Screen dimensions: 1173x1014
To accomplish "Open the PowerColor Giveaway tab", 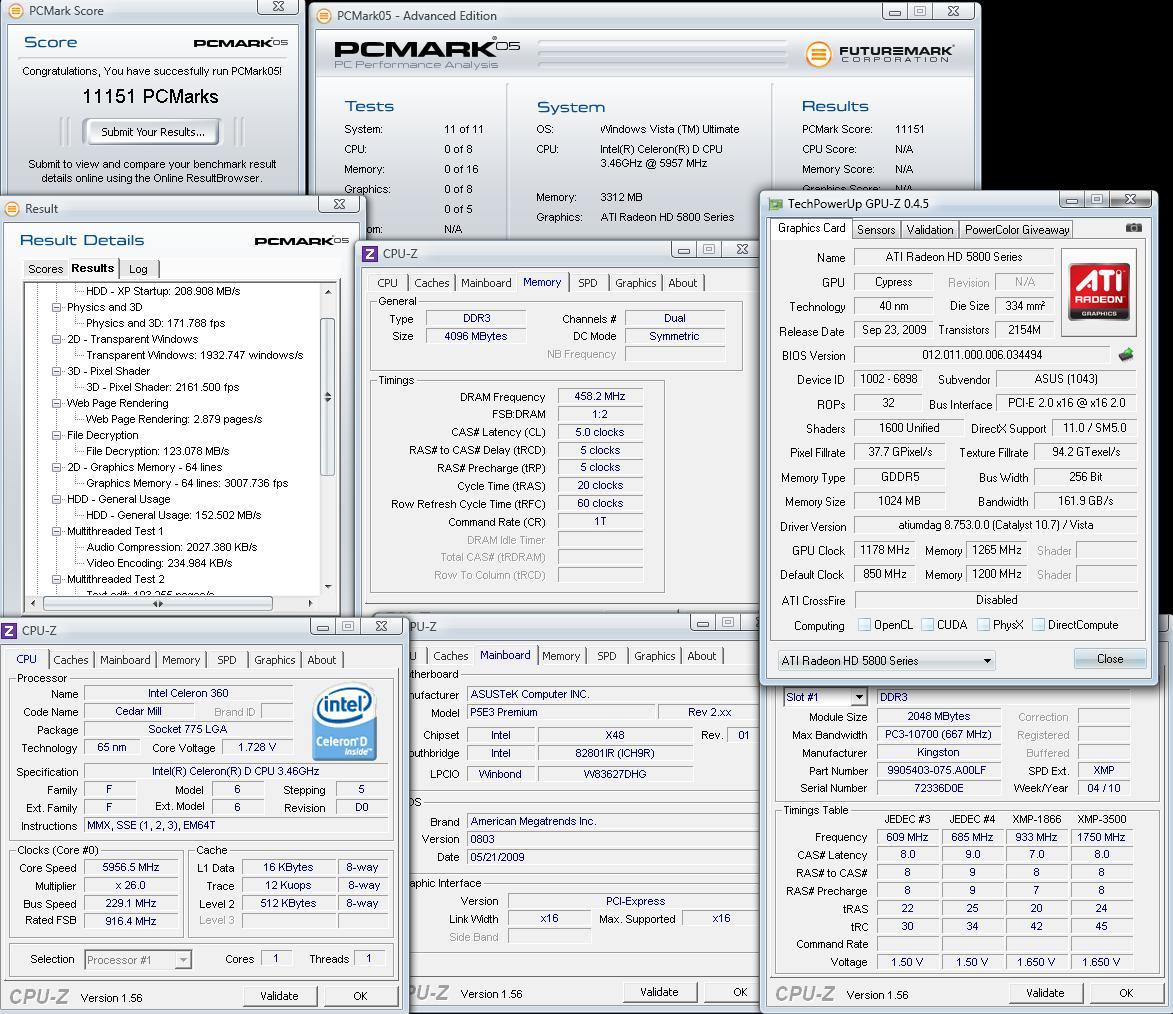I will (x=1017, y=230).
